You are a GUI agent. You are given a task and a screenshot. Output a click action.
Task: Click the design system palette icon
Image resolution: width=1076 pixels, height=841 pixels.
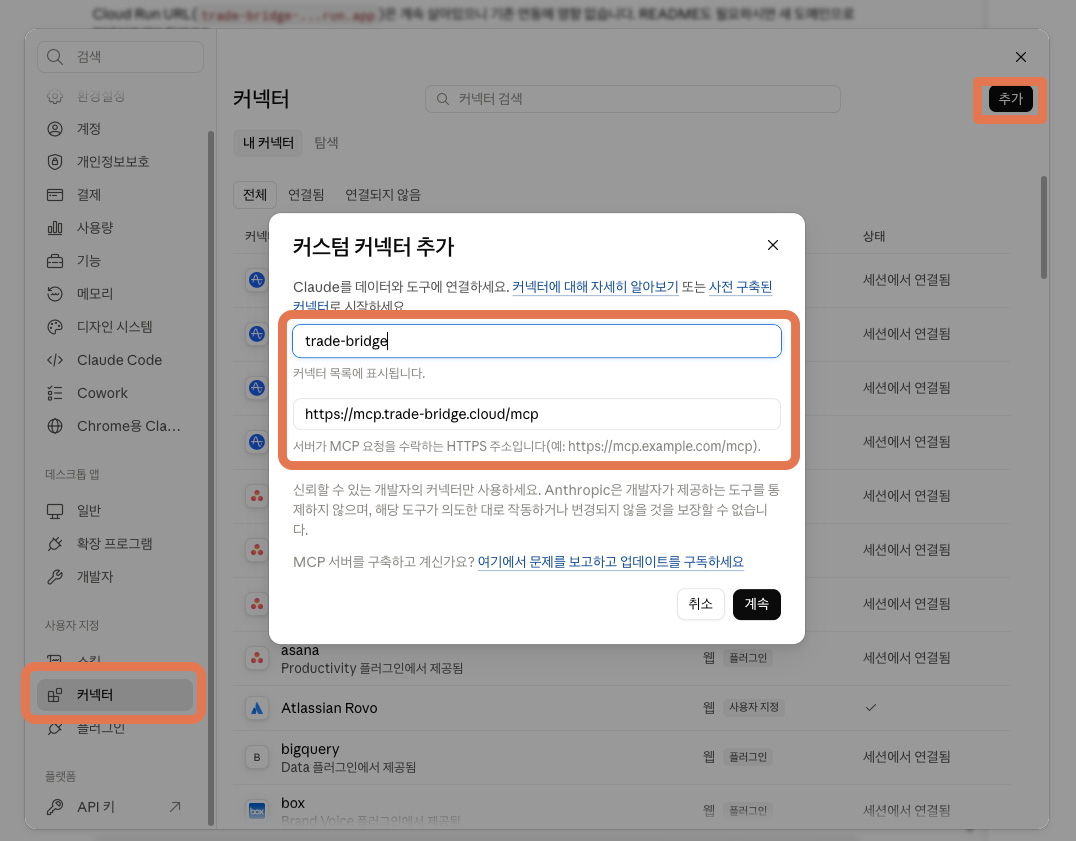pos(55,327)
